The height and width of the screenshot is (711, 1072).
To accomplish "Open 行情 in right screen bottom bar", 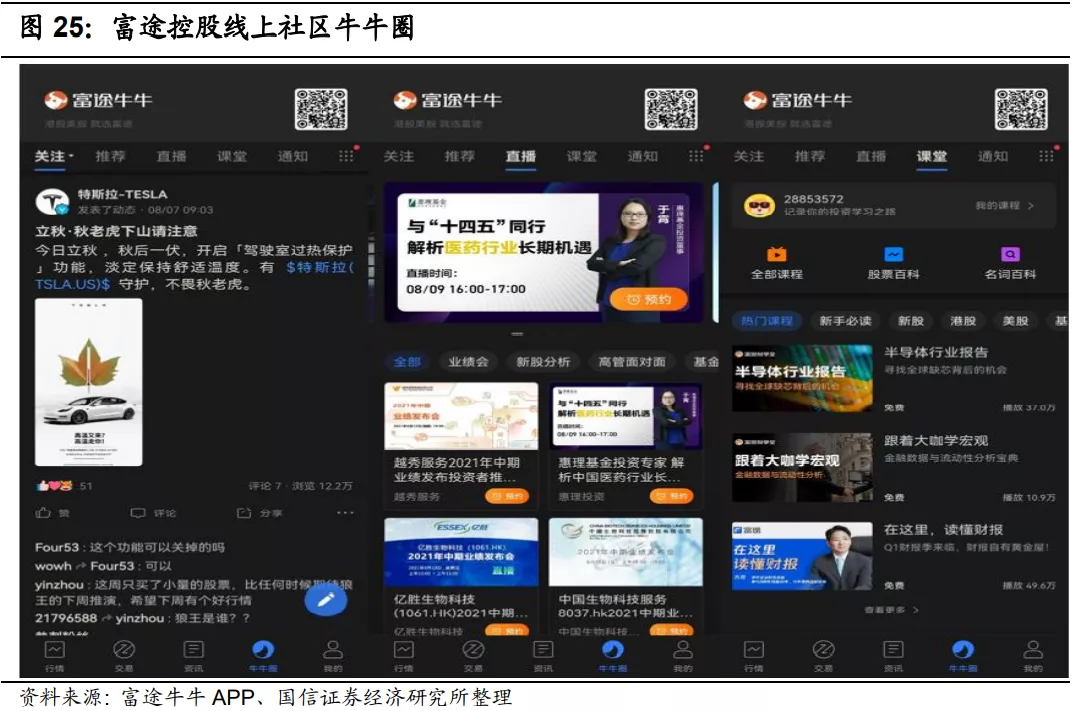I will tap(754, 656).
